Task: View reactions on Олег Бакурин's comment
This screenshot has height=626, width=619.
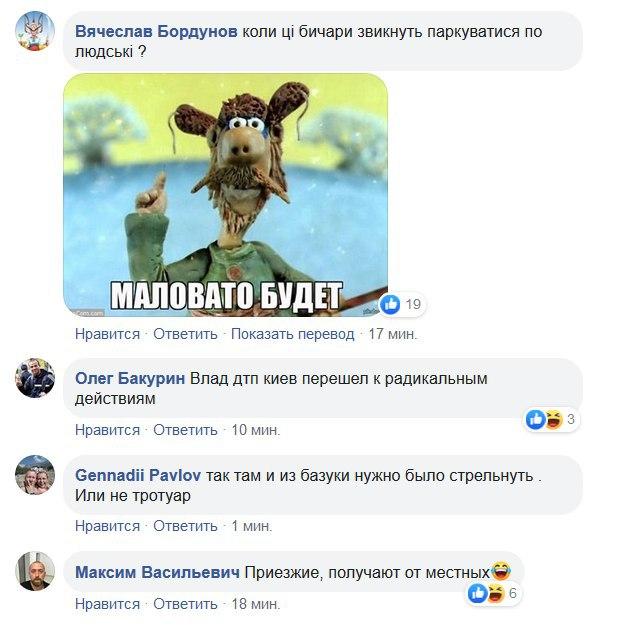Action: pos(551,419)
